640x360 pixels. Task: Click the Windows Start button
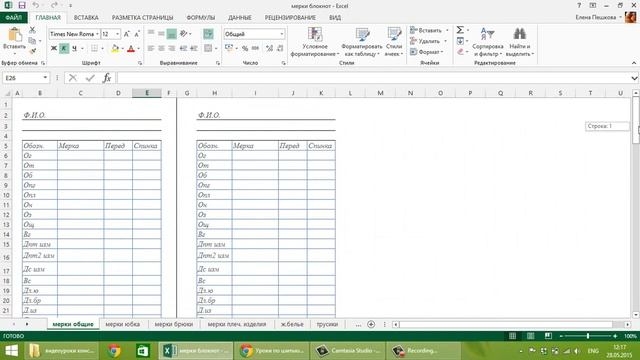11,351
